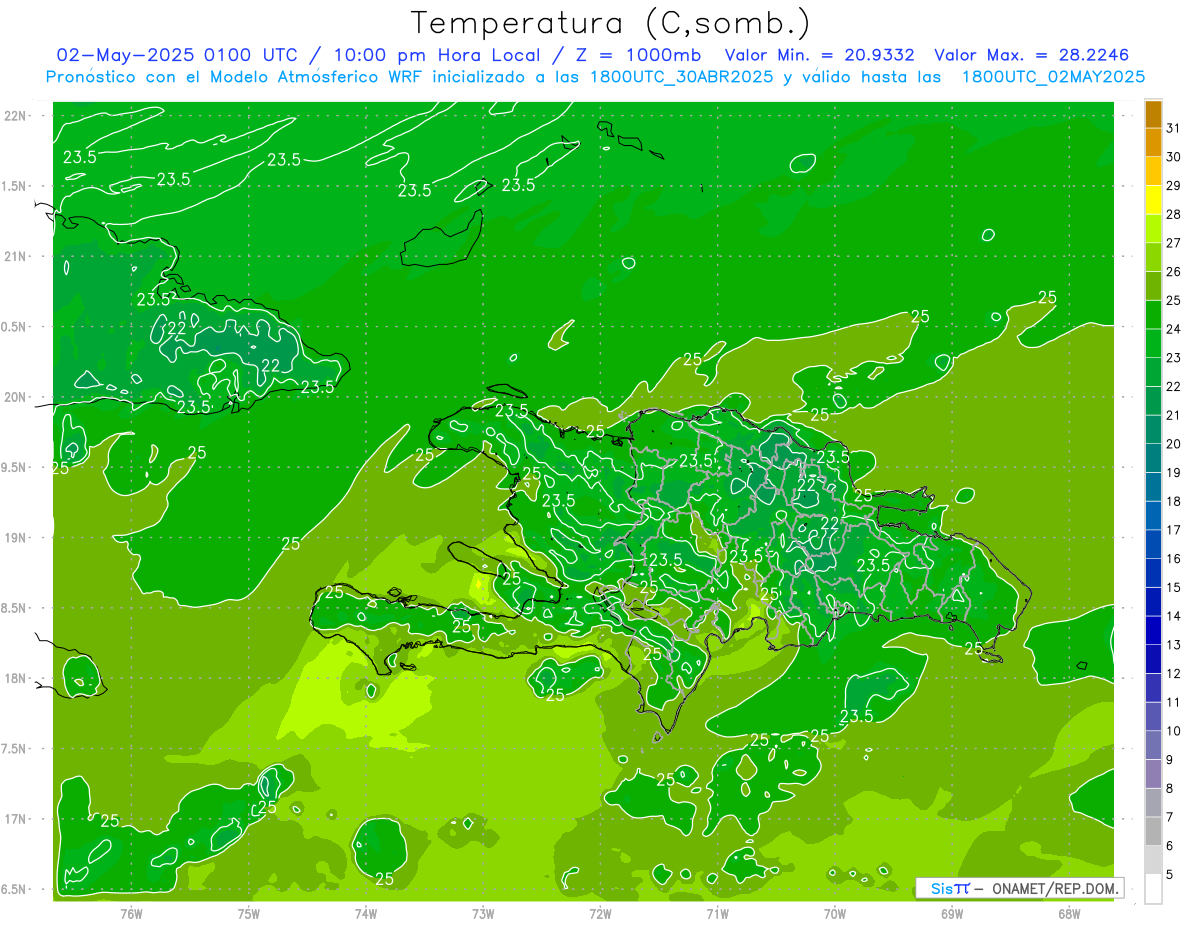This screenshot has height=927, width=1200.
Task: Click the "76W" longitude axis label
Action: (x=131, y=913)
